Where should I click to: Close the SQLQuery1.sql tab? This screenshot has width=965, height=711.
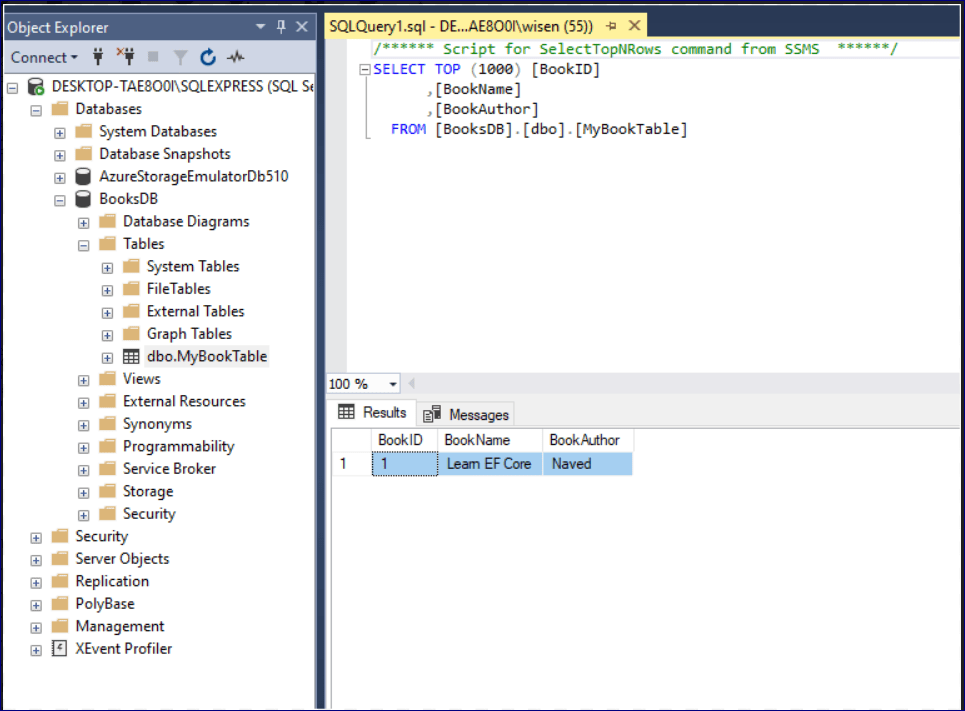[633, 26]
